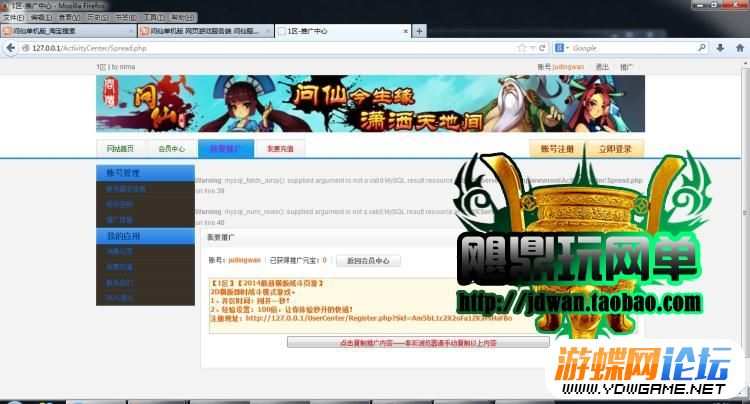Click the 账号注册 button
The height and width of the screenshot is (404, 750).
point(557,149)
